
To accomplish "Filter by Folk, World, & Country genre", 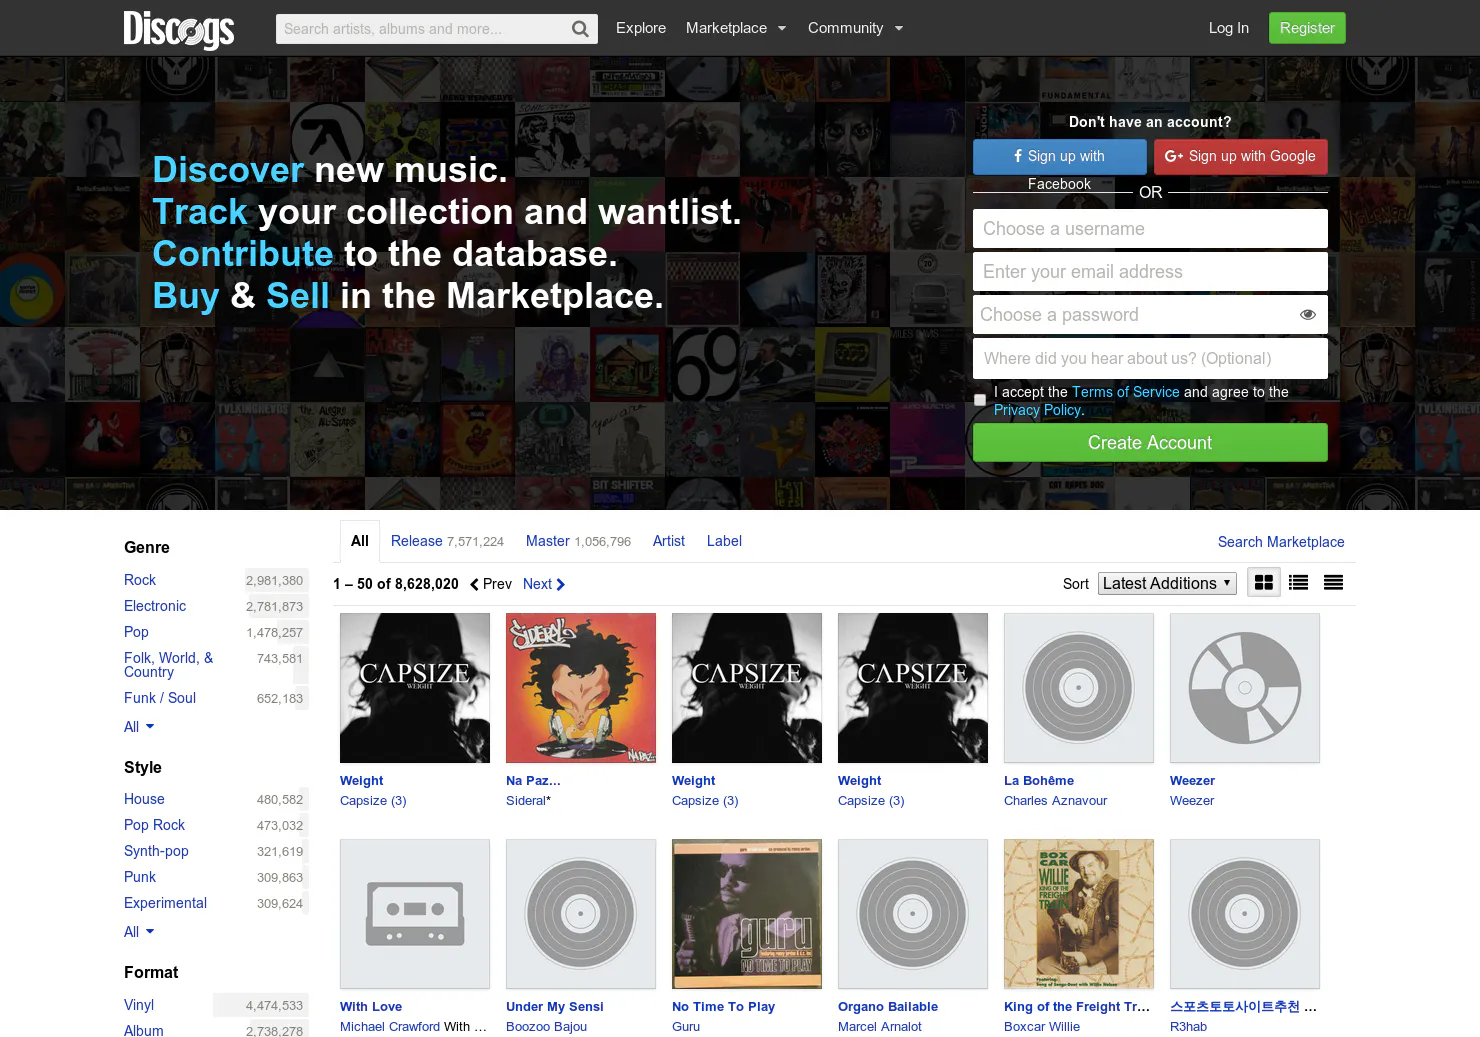I will coord(168,665).
